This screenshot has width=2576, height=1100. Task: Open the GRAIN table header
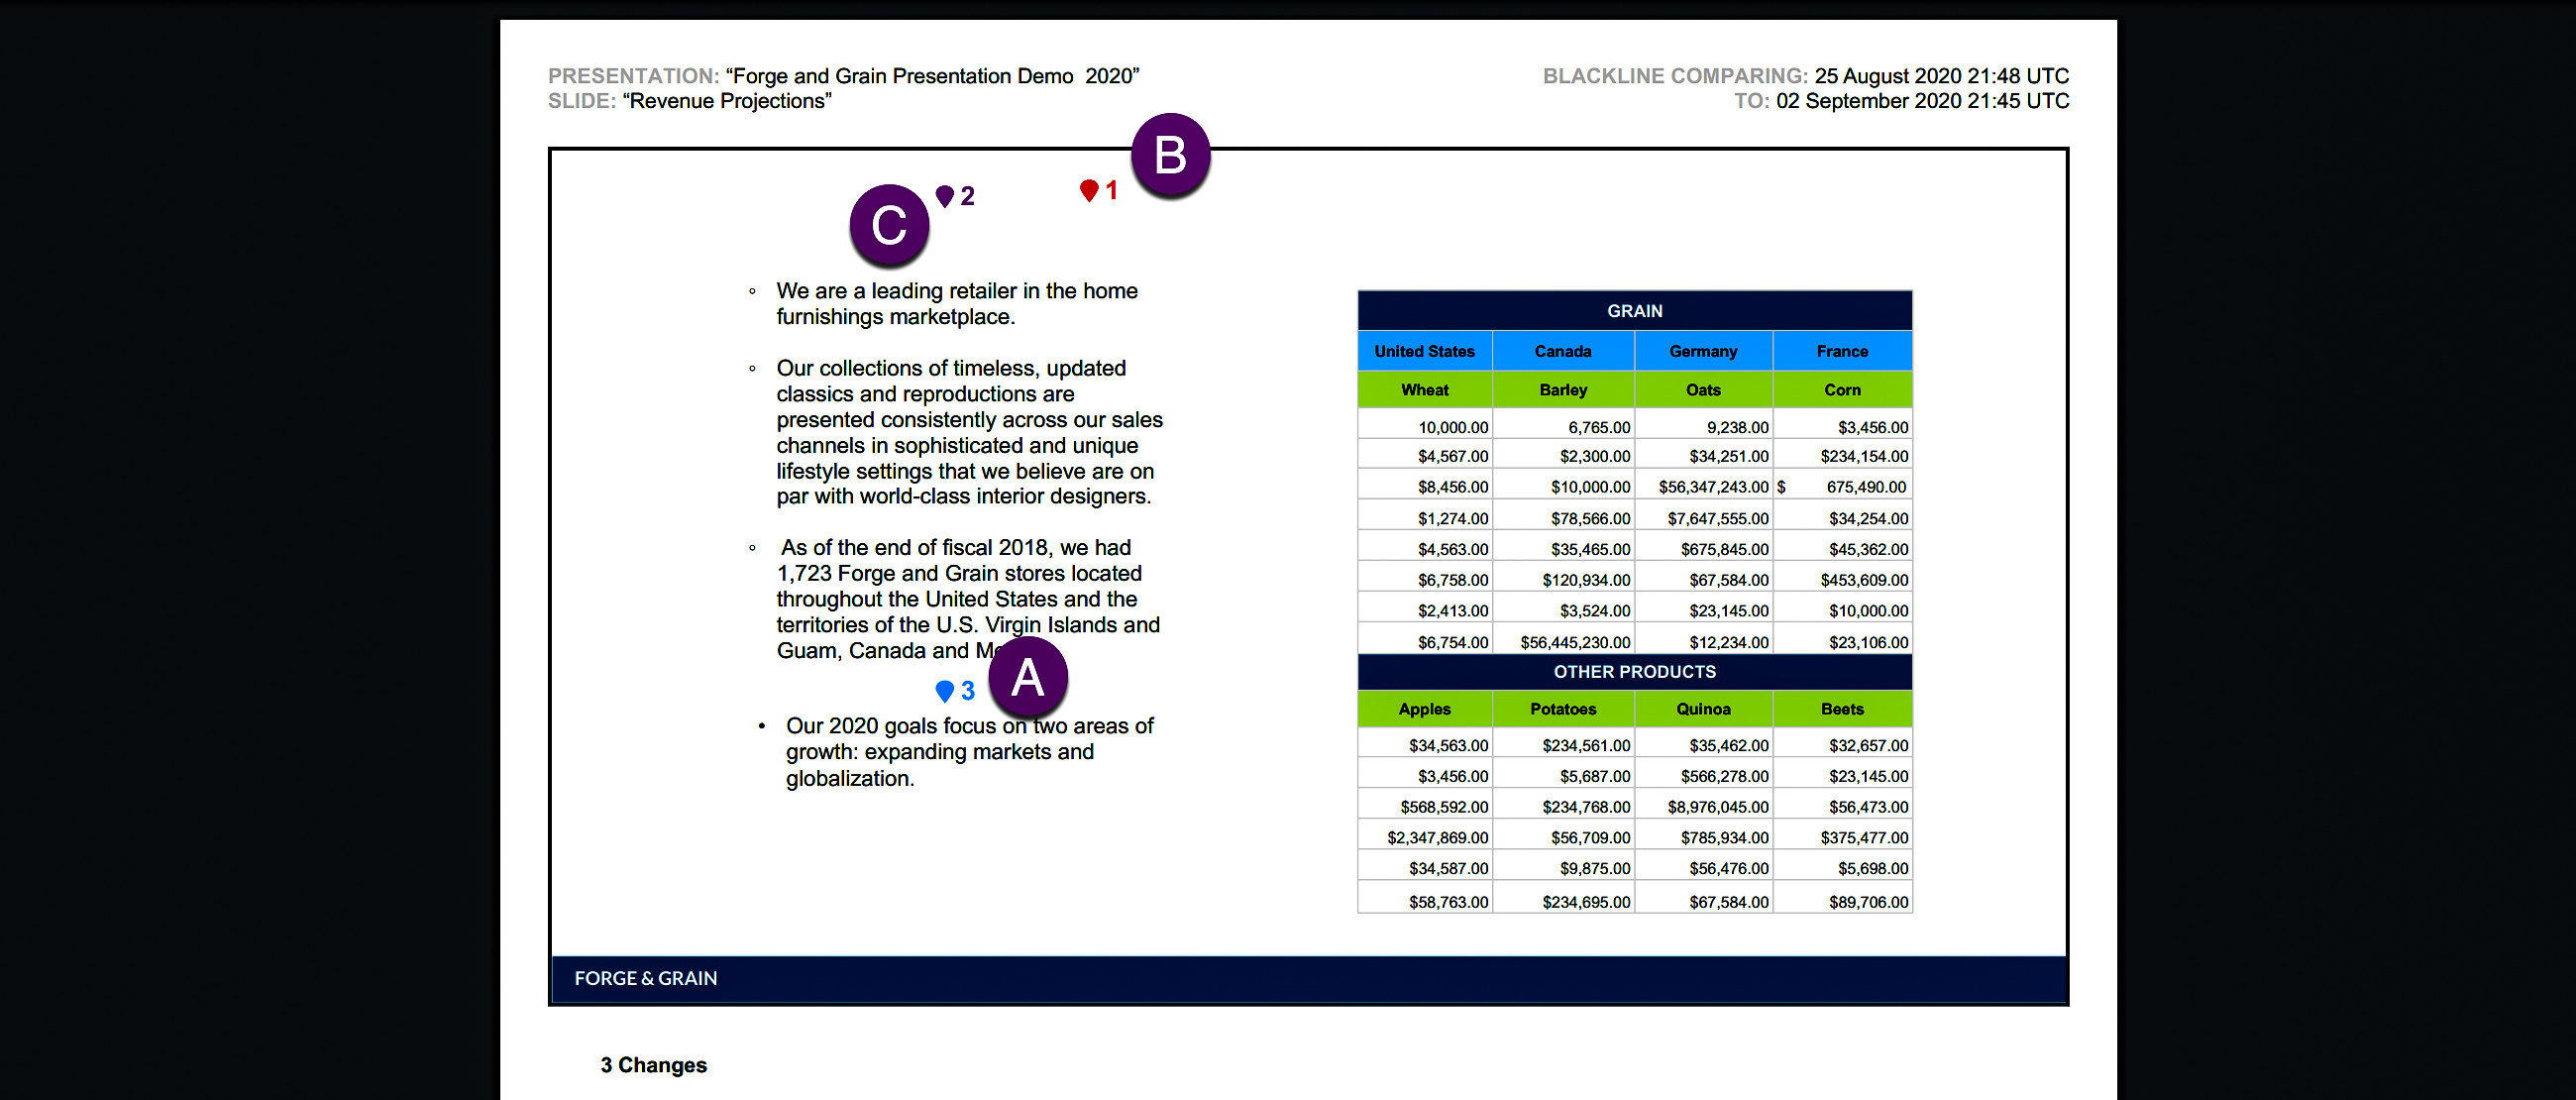pyautogui.click(x=1634, y=310)
